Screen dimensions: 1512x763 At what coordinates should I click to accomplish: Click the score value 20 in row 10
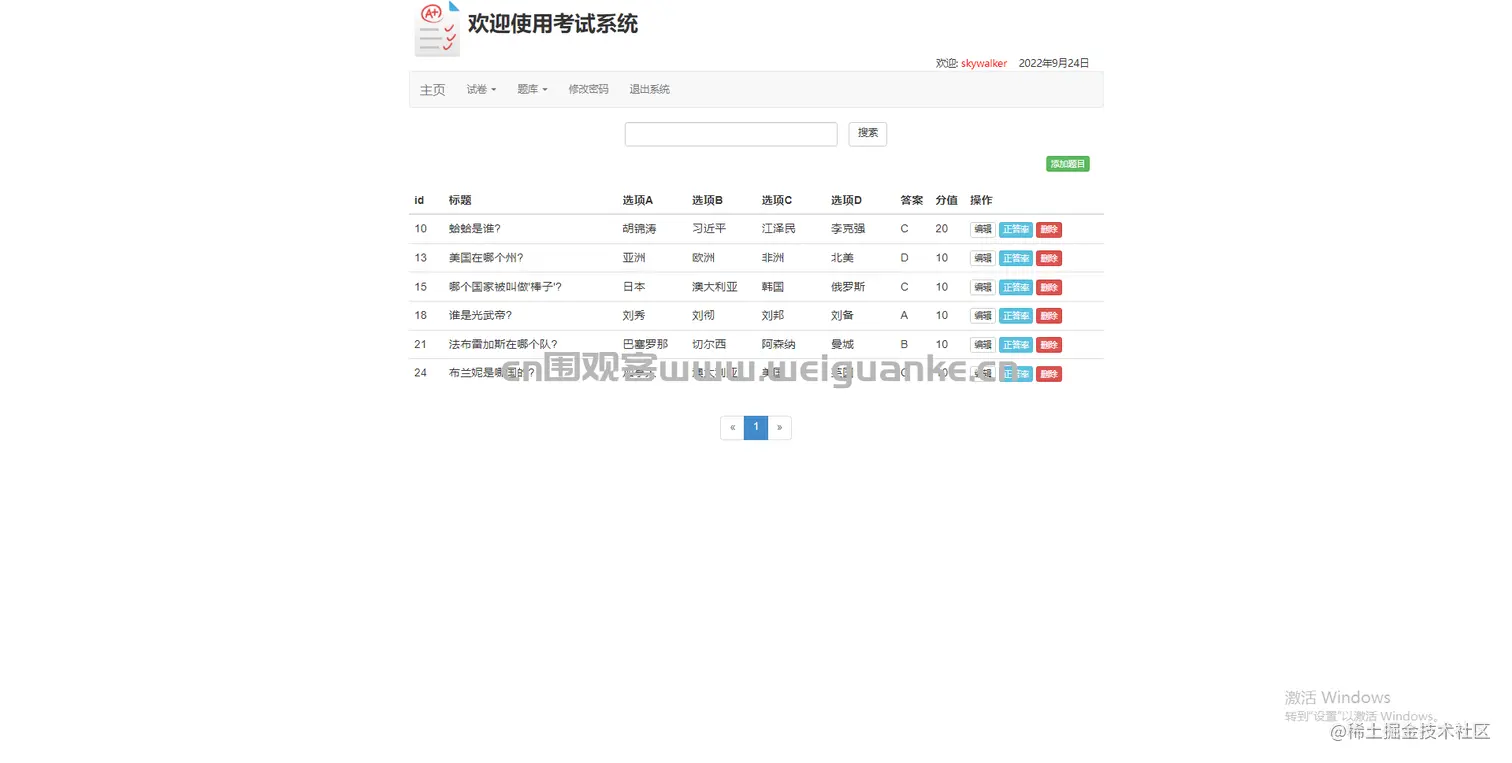pyautogui.click(x=942, y=229)
